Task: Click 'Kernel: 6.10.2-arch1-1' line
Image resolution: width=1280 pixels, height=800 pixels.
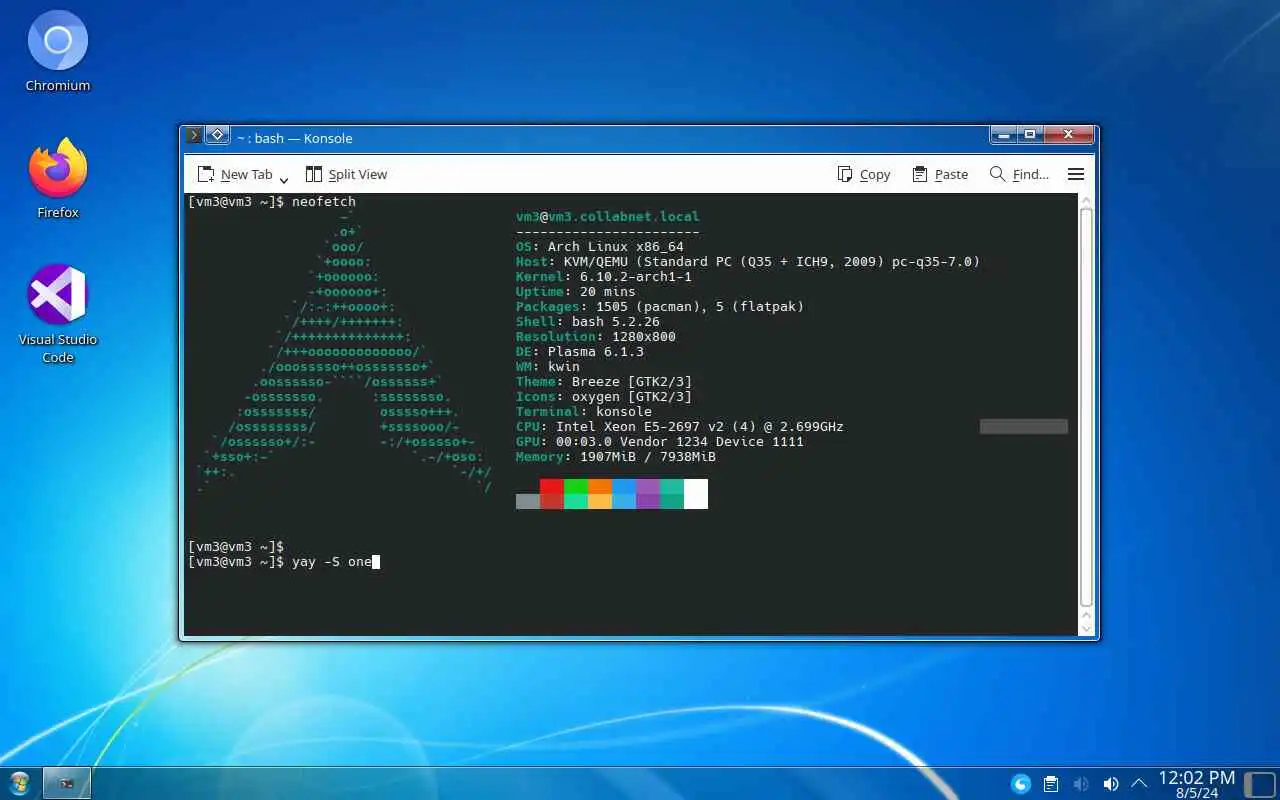Action: coord(604,276)
